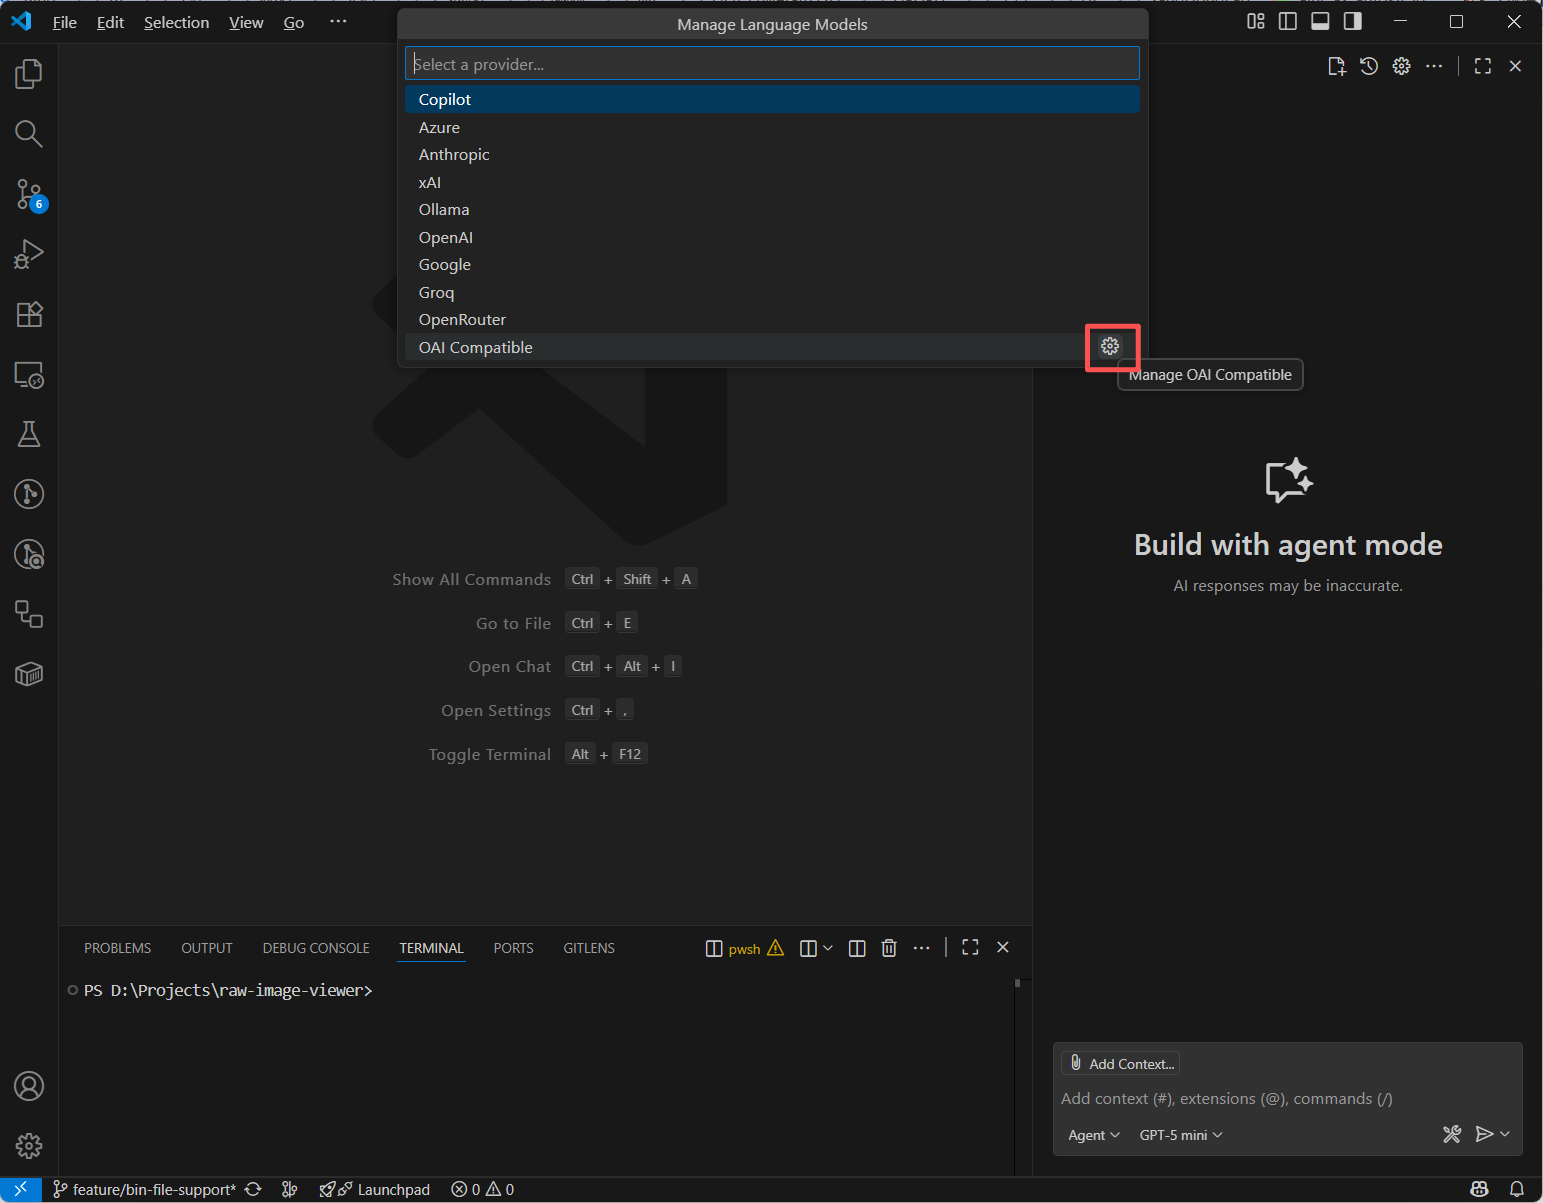Screen dimensions: 1543x1203
Task: Switch to Problems tab
Action: tap(118, 948)
